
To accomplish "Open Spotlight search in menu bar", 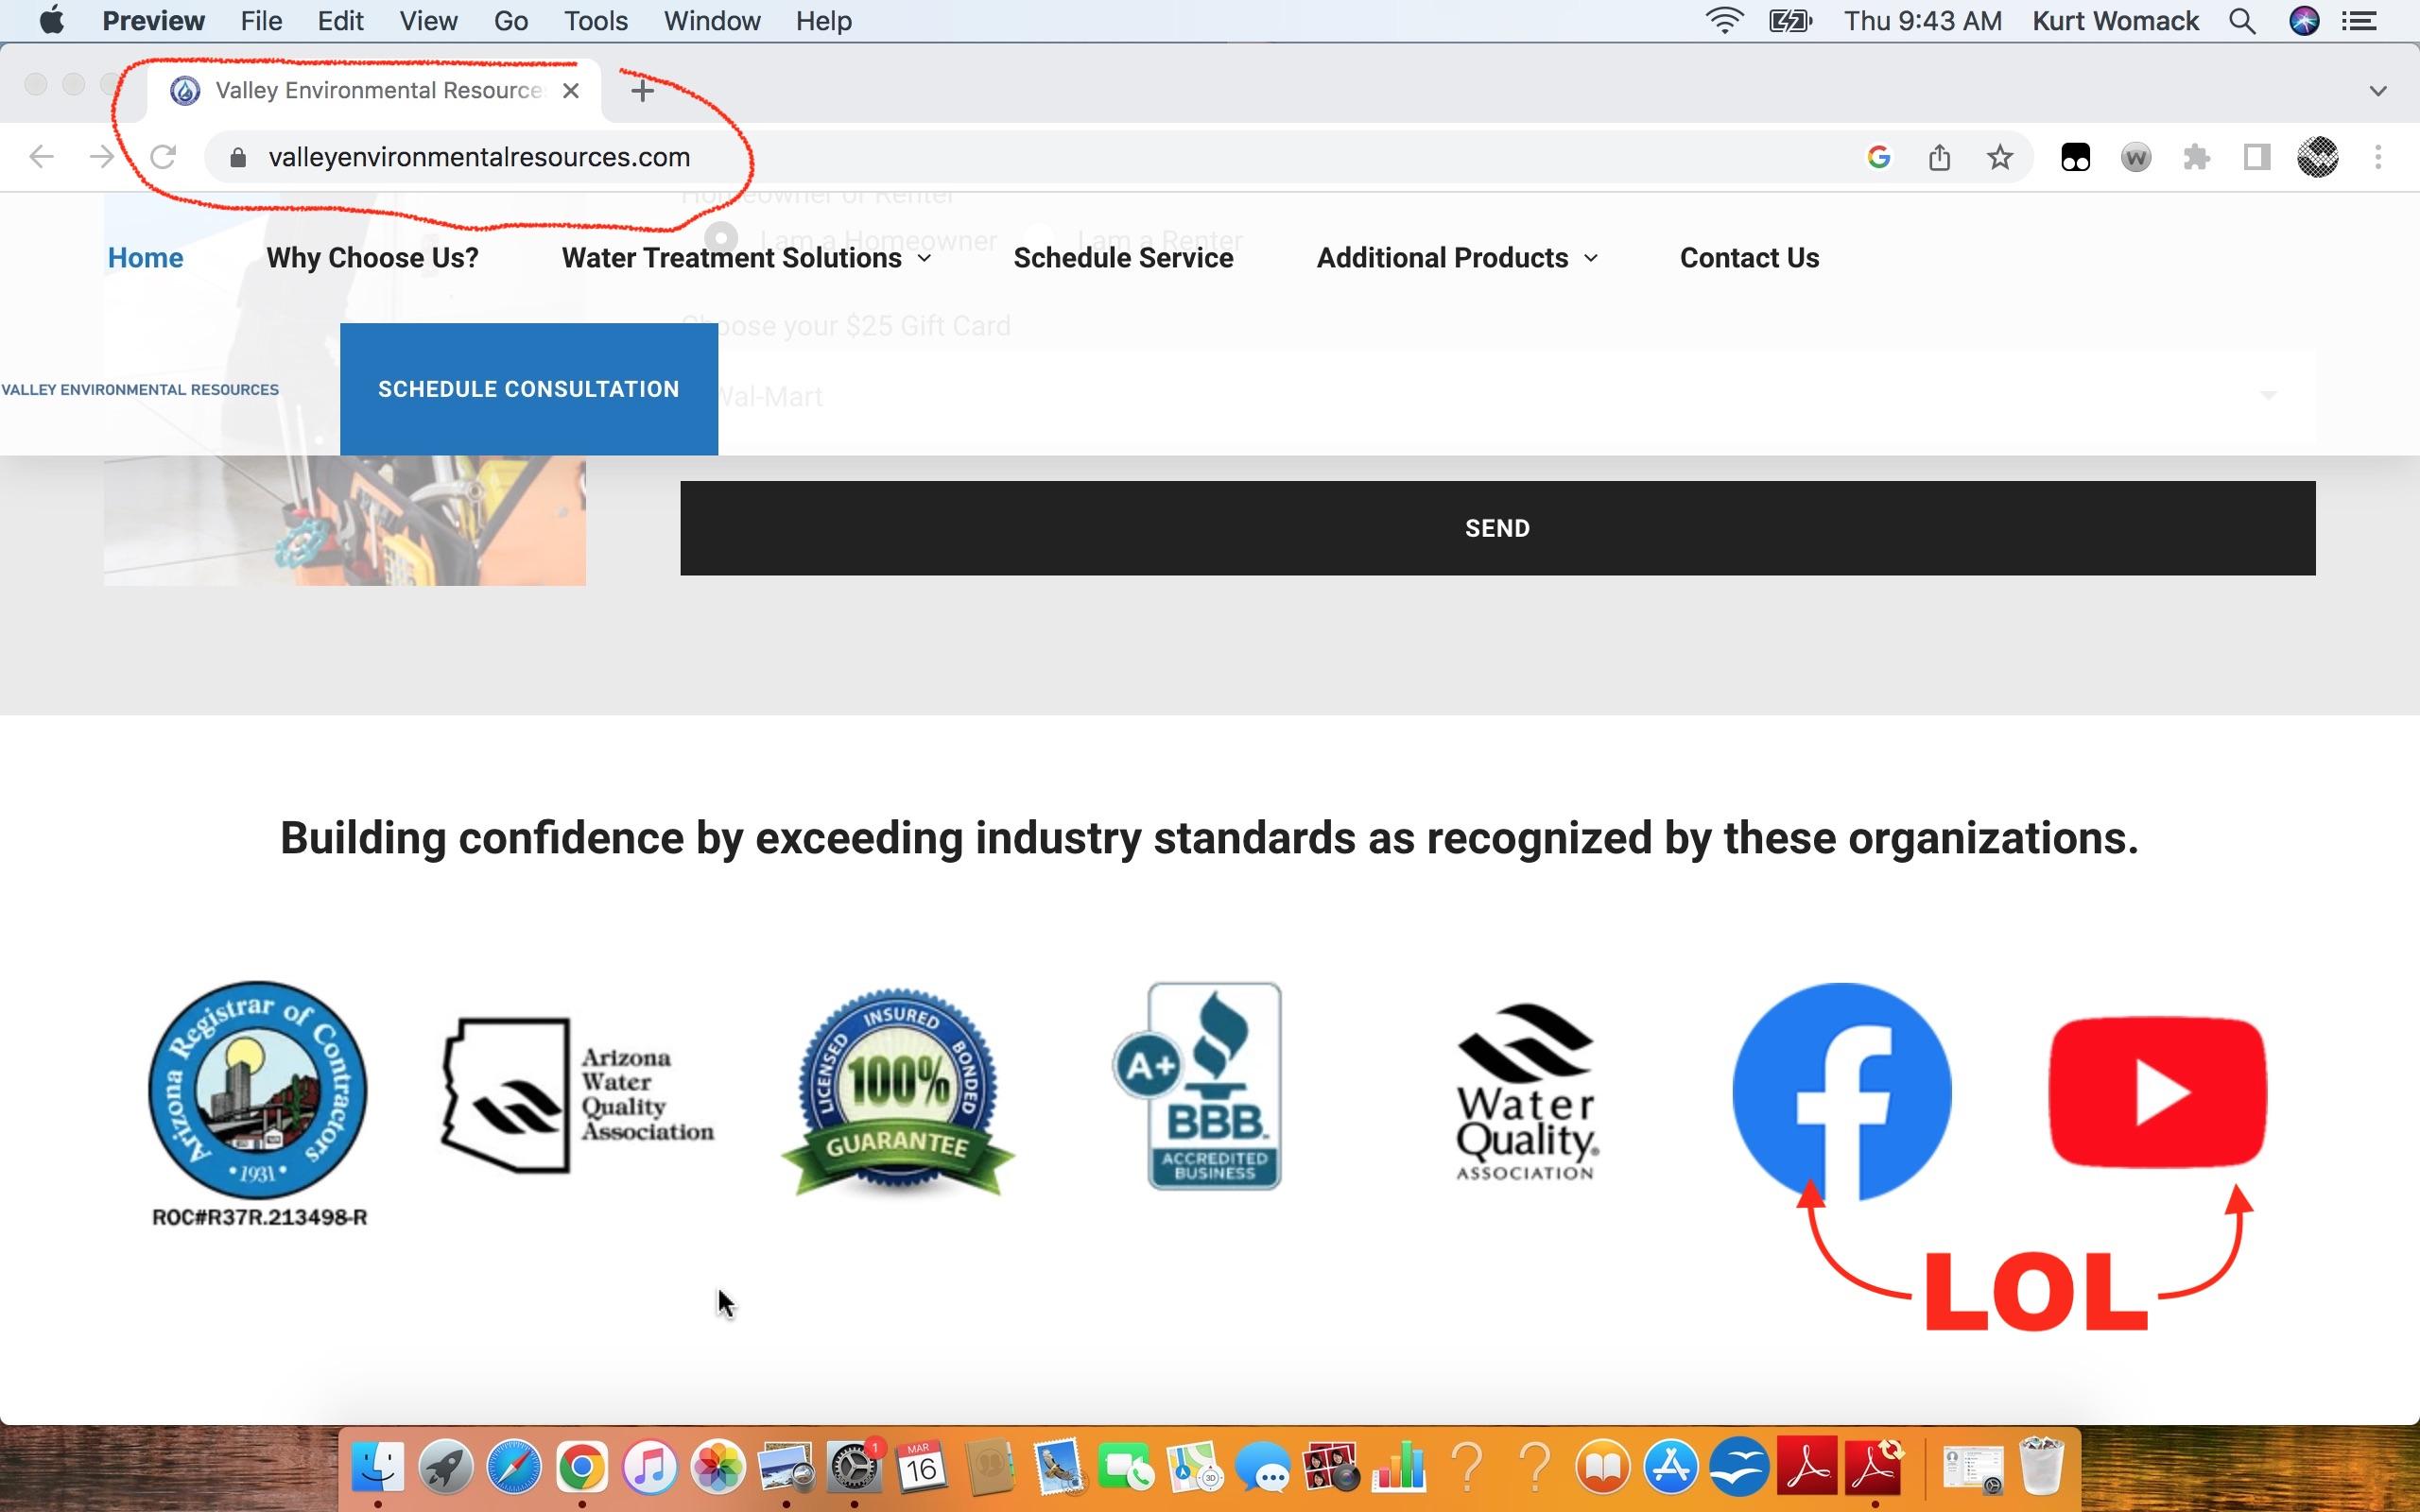I will click(2243, 21).
